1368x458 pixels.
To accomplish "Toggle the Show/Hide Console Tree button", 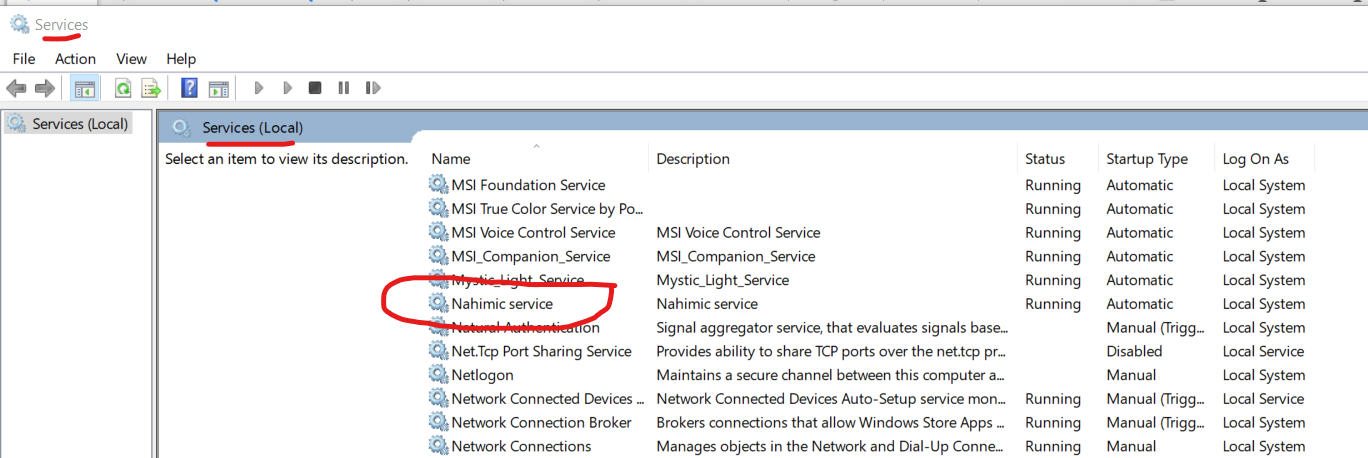I will [x=84, y=88].
